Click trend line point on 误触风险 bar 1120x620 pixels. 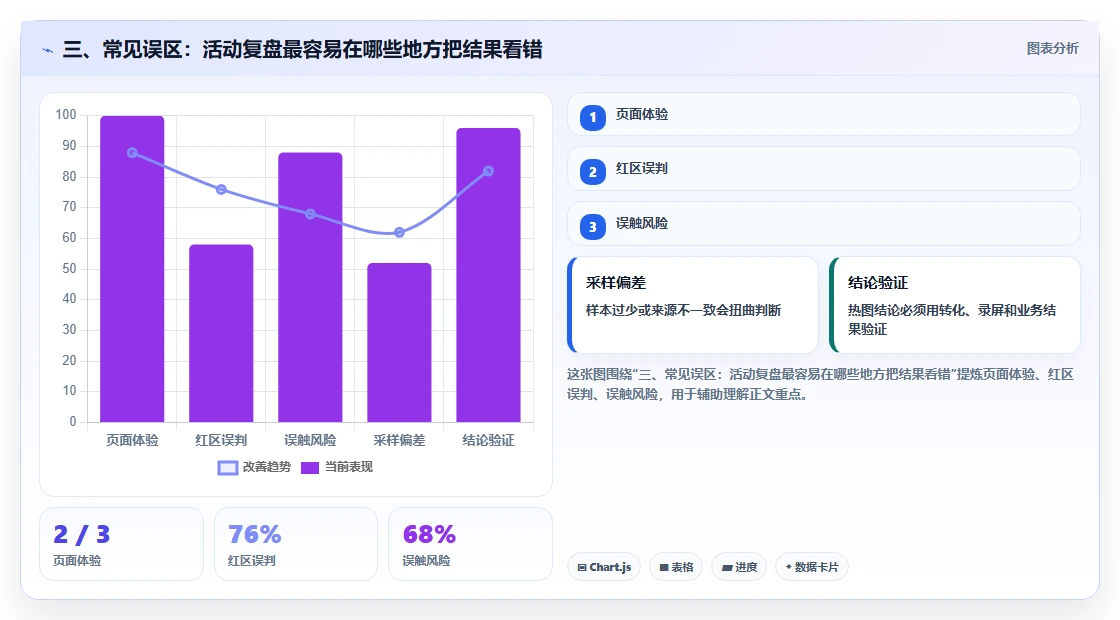click(310, 214)
